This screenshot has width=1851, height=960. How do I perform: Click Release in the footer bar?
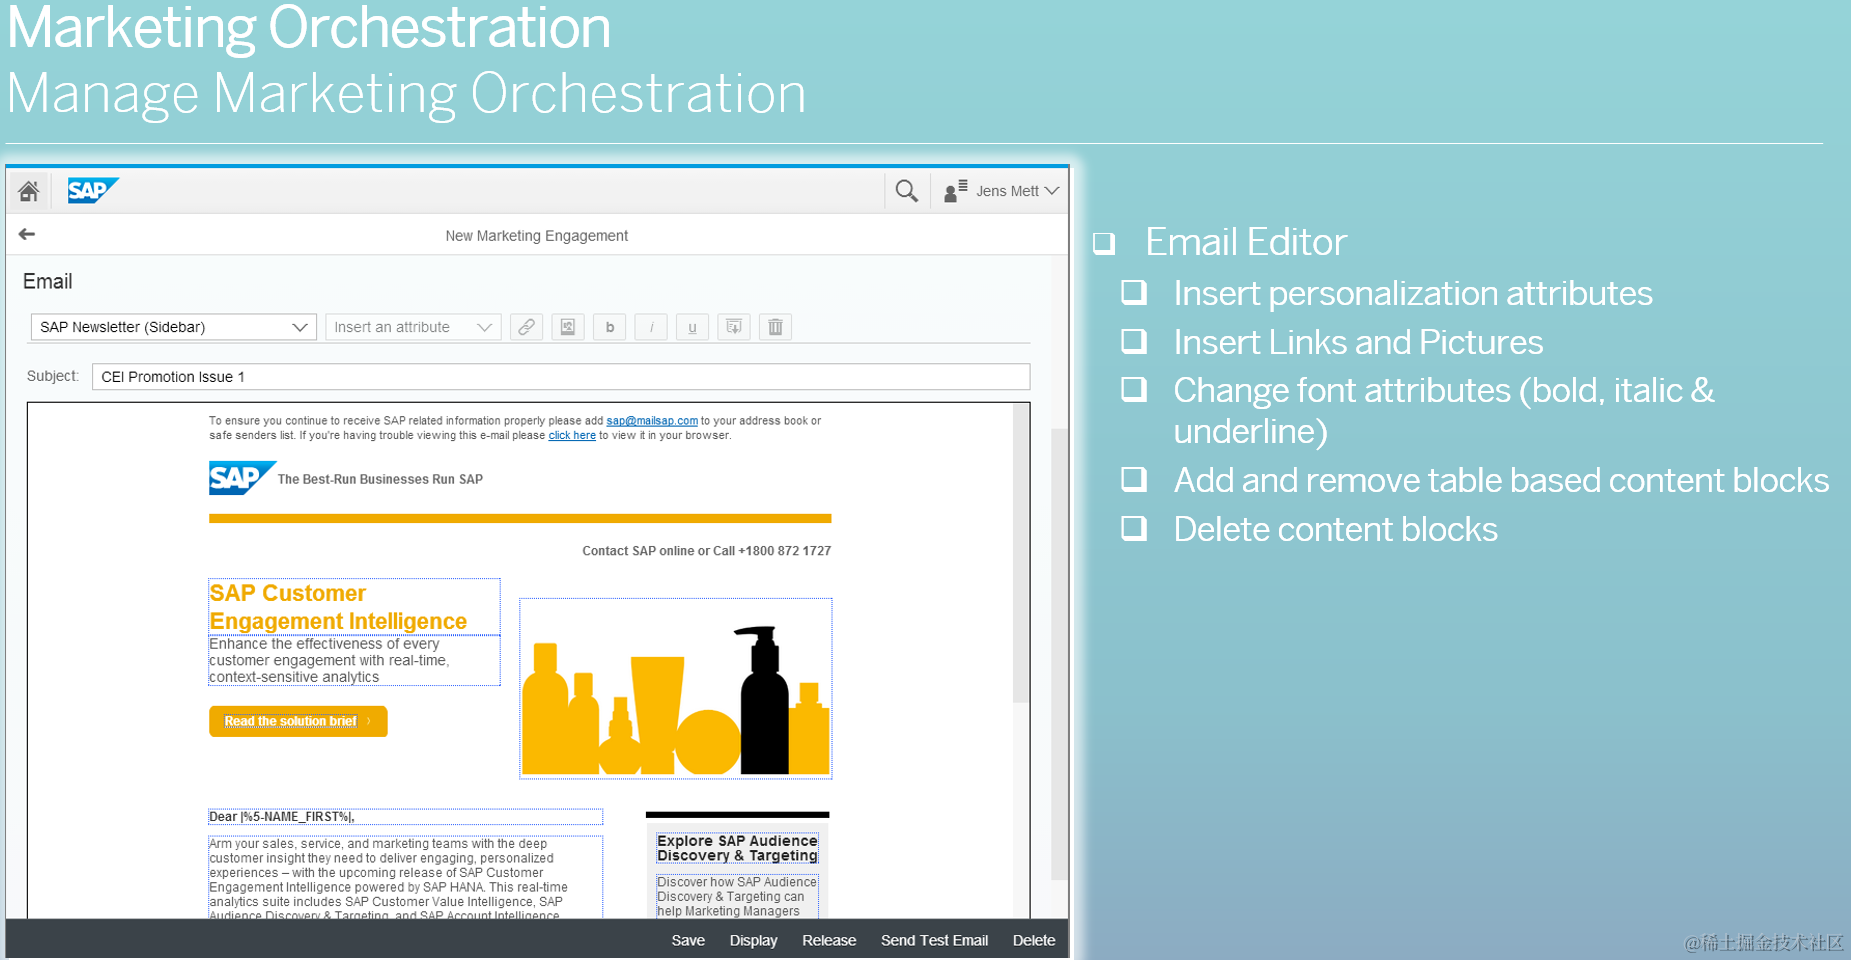[829, 940]
